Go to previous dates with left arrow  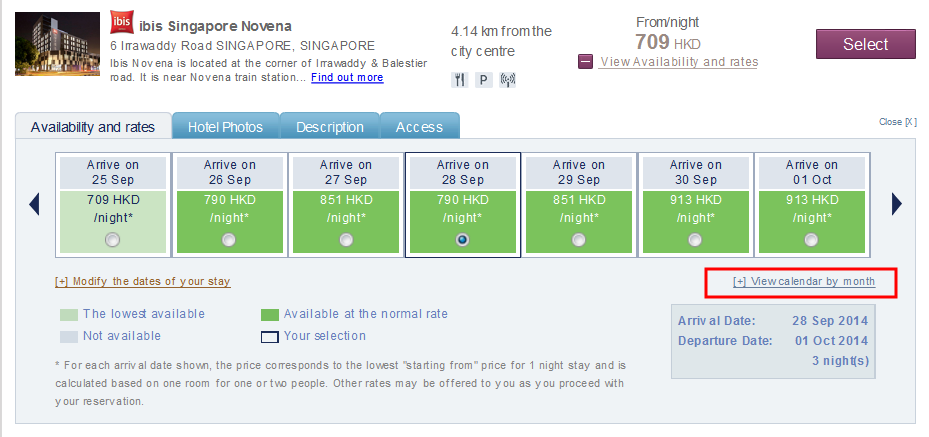coord(34,204)
